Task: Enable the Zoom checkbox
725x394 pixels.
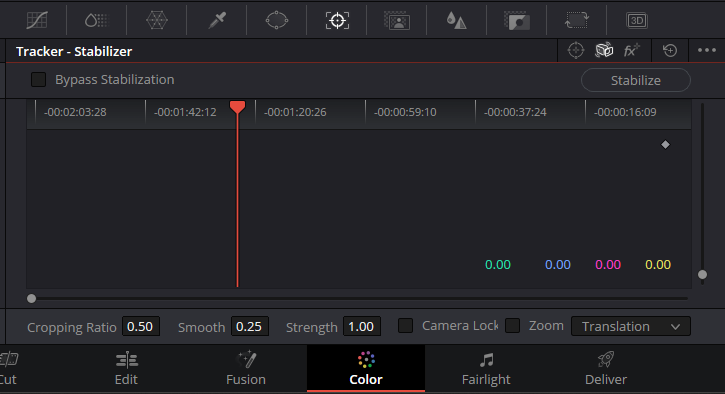Action: pyautogui.click(x=512, y=326)
